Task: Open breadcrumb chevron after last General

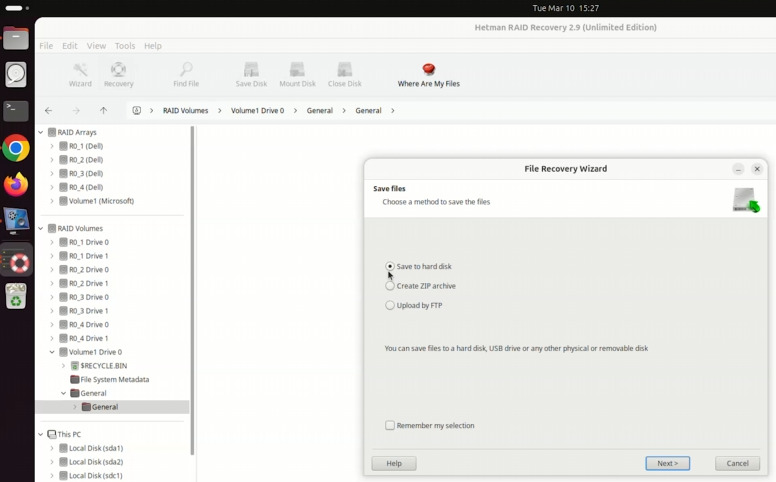Action: pyautogui.click(x=392, y=110)
